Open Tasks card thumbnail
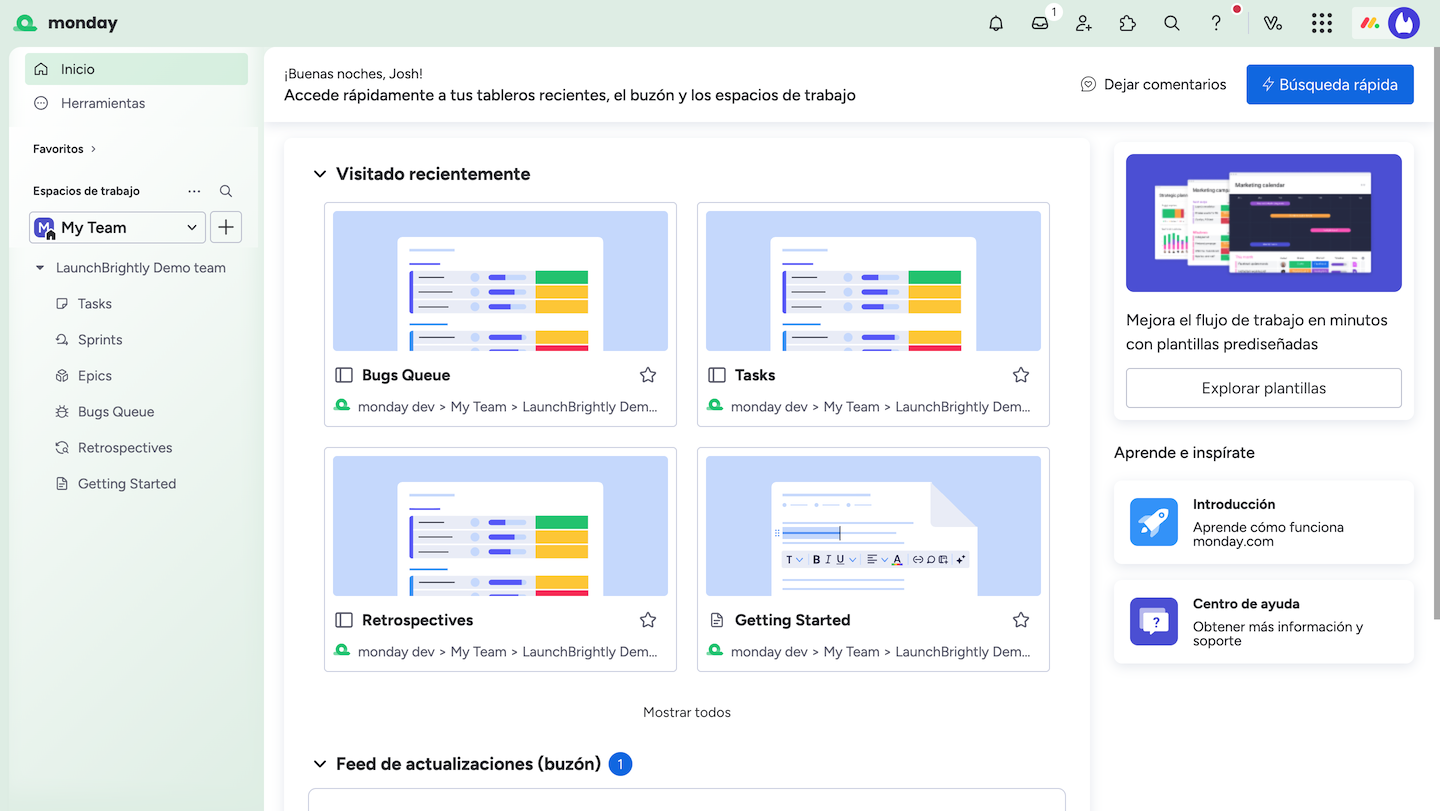Viewport: 1440px width, 811px height. [x=873, y=281]
